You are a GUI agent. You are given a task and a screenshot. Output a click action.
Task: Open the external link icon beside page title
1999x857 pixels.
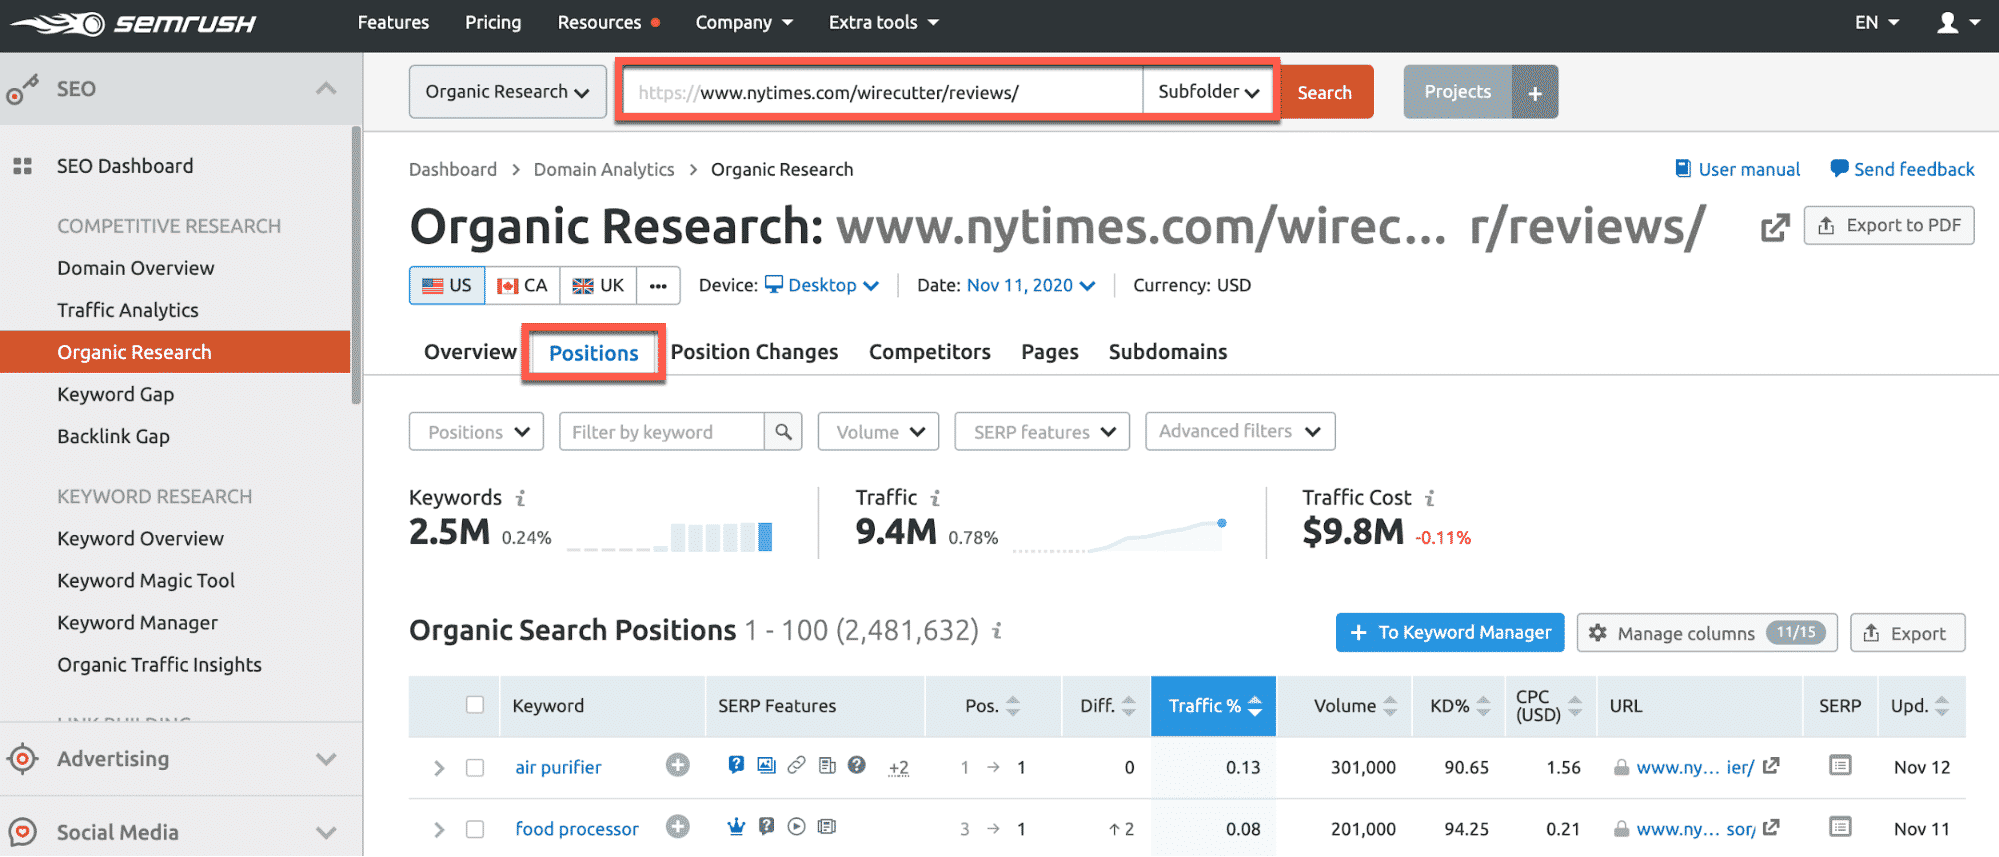tap(1774, 228)
